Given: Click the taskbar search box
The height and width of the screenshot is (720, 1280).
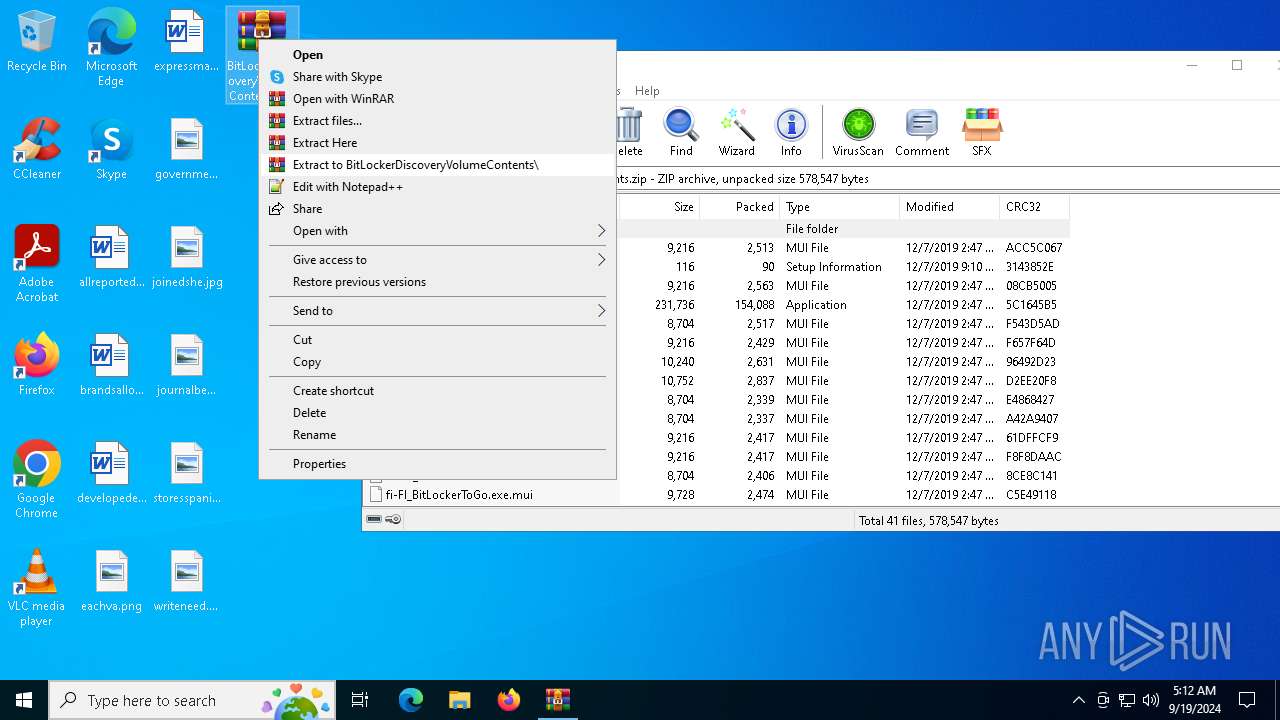Looking at the screenshot, I should (192, 700).
